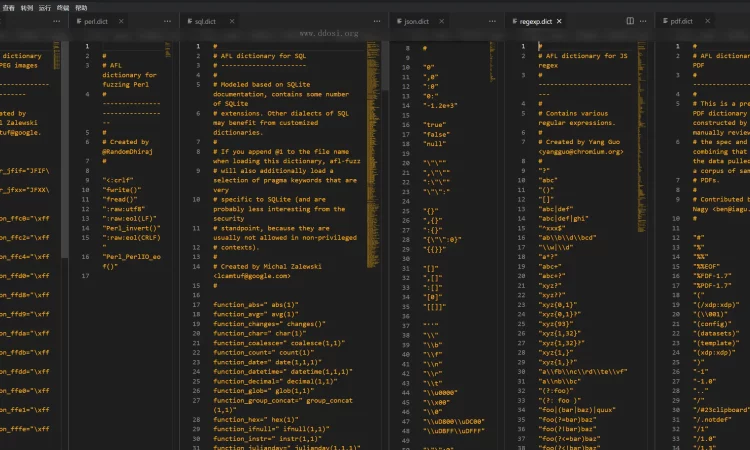Click the file icon on the perl.dict tab

pos(79,22)
